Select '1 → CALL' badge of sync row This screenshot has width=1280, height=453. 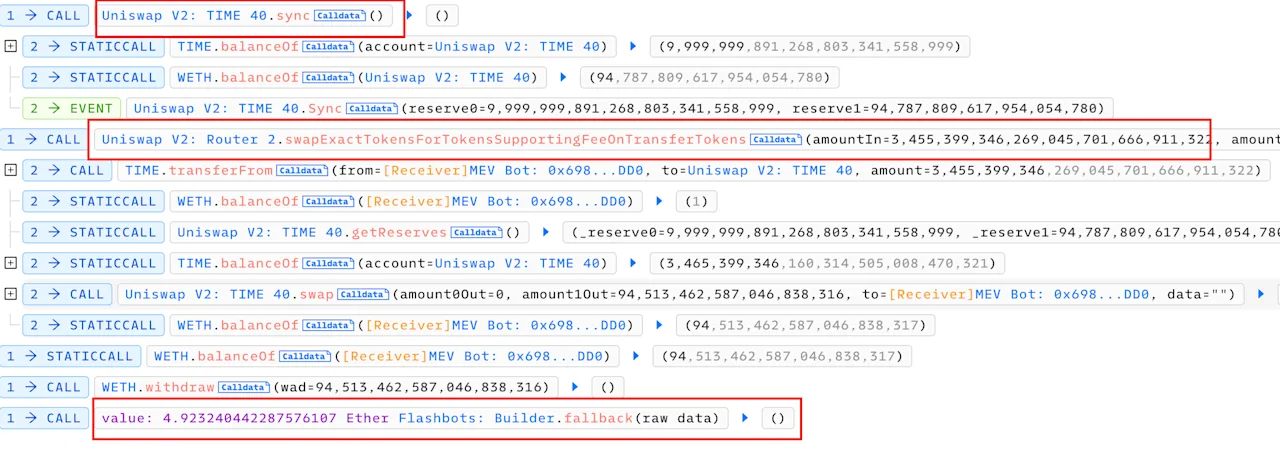tap(44, 16)
